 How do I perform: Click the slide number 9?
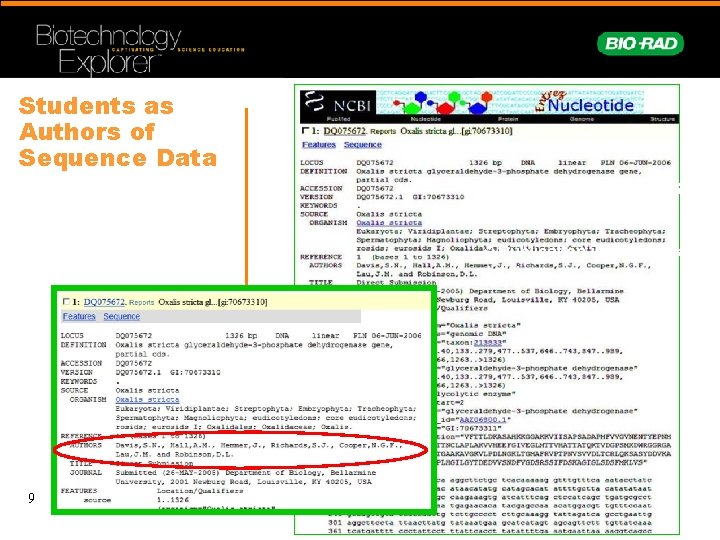31,498
